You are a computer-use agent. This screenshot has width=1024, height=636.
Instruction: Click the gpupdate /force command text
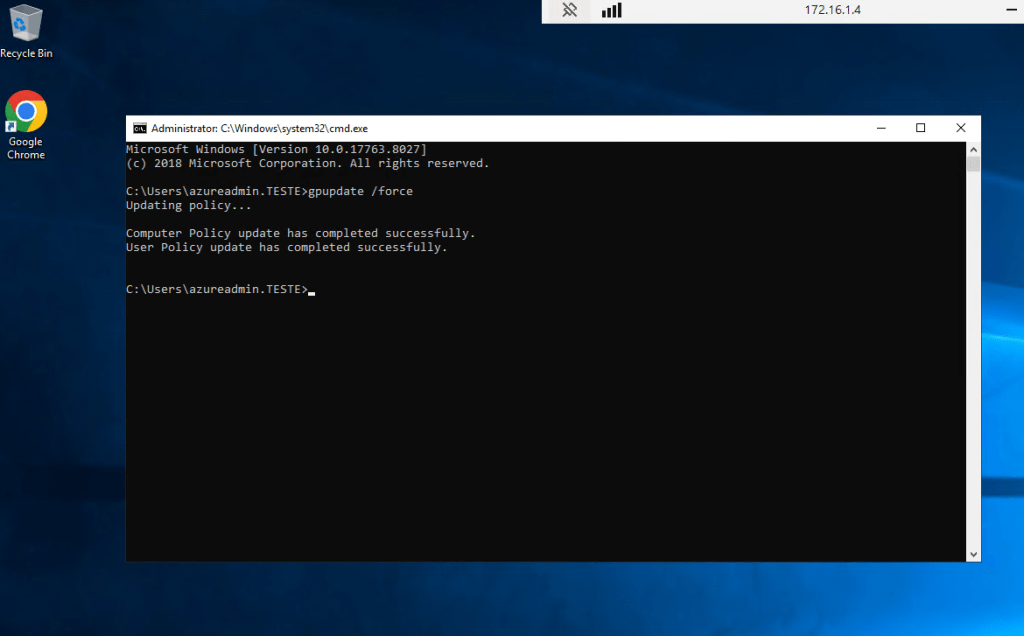click(363, 191)
